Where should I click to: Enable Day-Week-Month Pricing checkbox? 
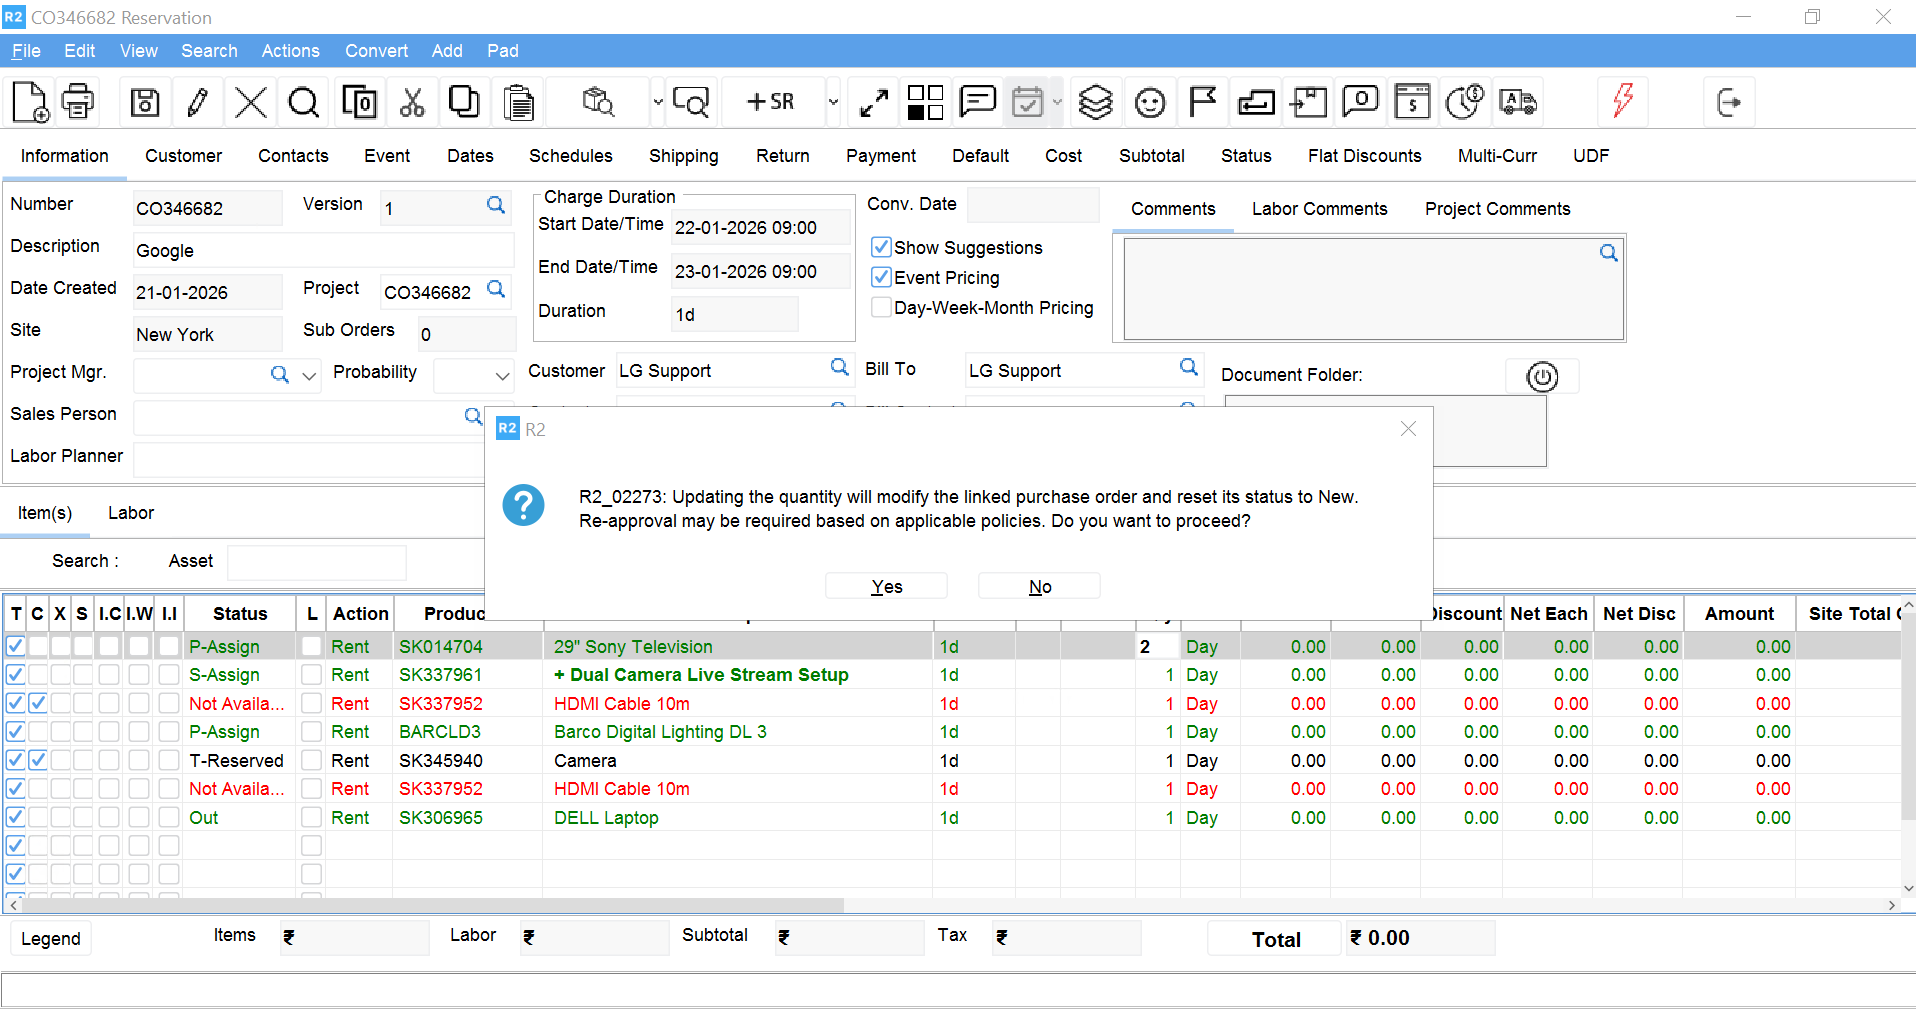pyautogui.click(x=881, y=307)
